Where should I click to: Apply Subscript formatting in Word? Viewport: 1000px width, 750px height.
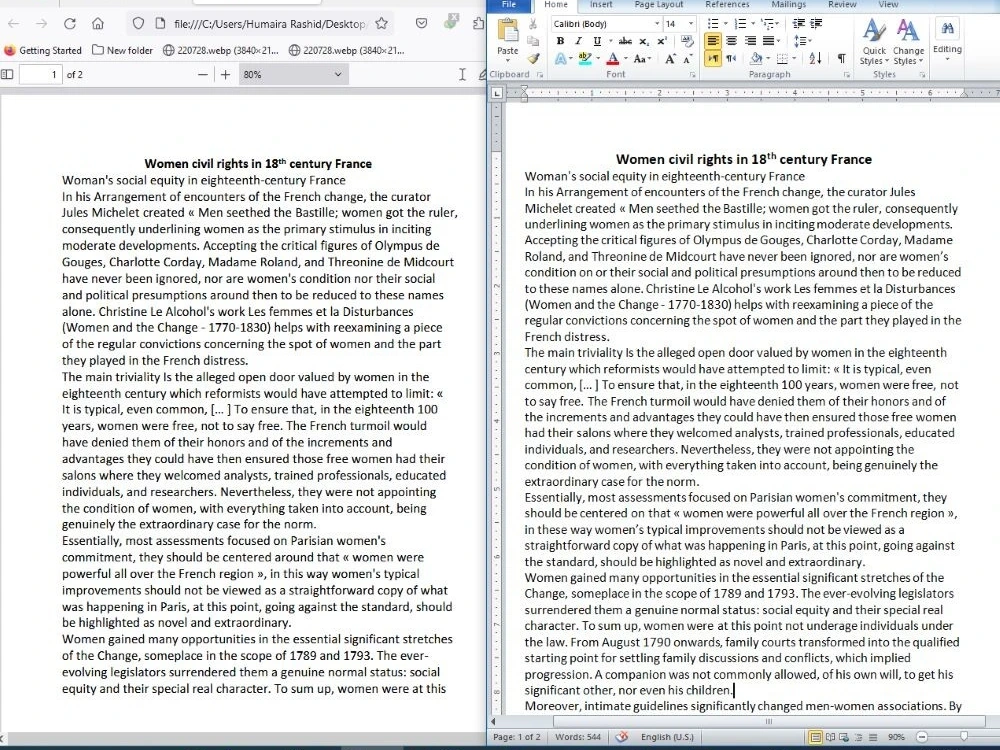(x=644, y=41)
